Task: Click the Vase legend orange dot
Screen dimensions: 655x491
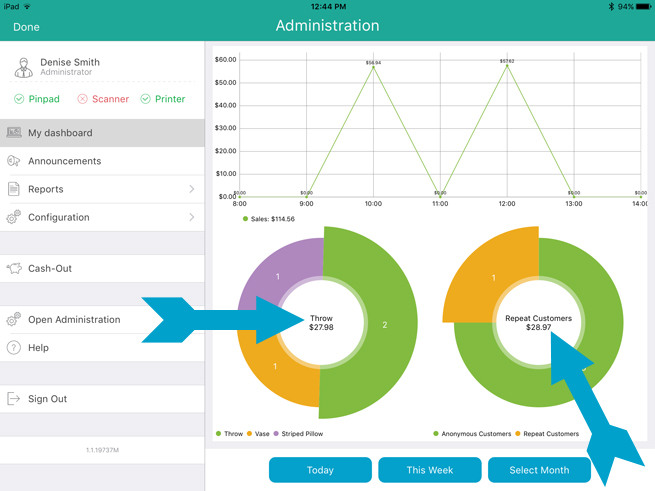Action: coord(249,434)
